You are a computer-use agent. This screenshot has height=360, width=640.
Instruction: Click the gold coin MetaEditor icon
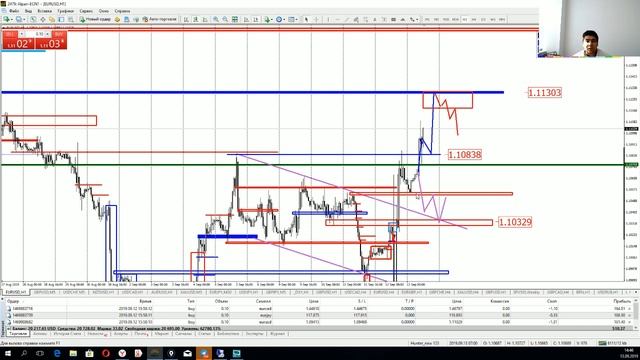click(117, 19)
